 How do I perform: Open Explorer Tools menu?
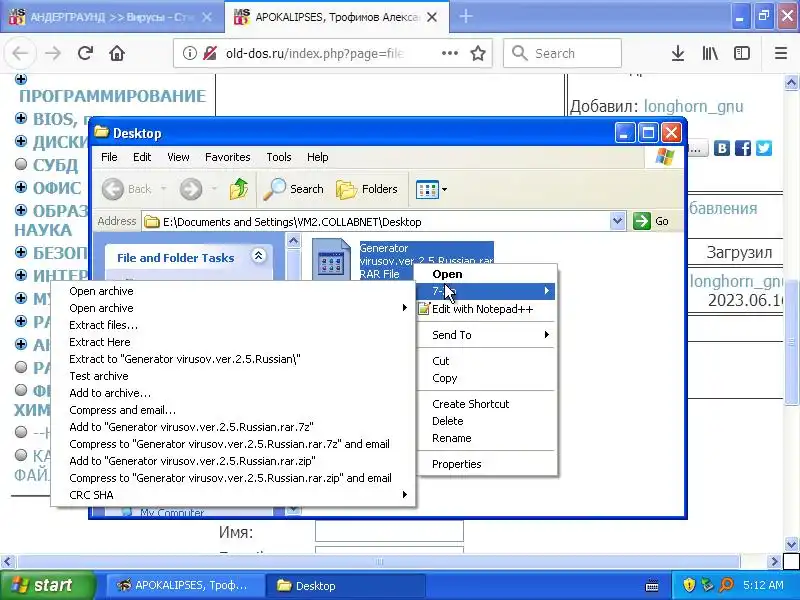click(279, 157)
